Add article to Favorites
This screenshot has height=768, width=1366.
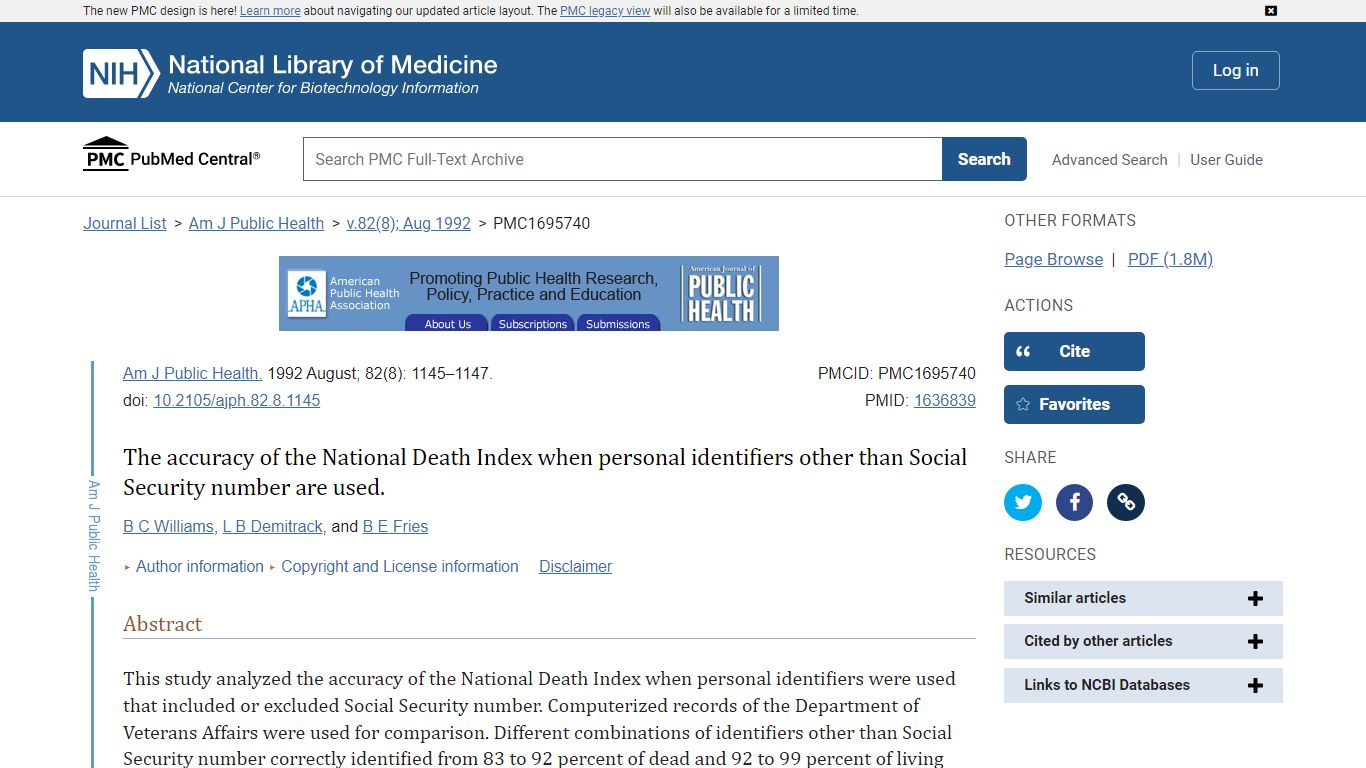(x=1074, y=404)
